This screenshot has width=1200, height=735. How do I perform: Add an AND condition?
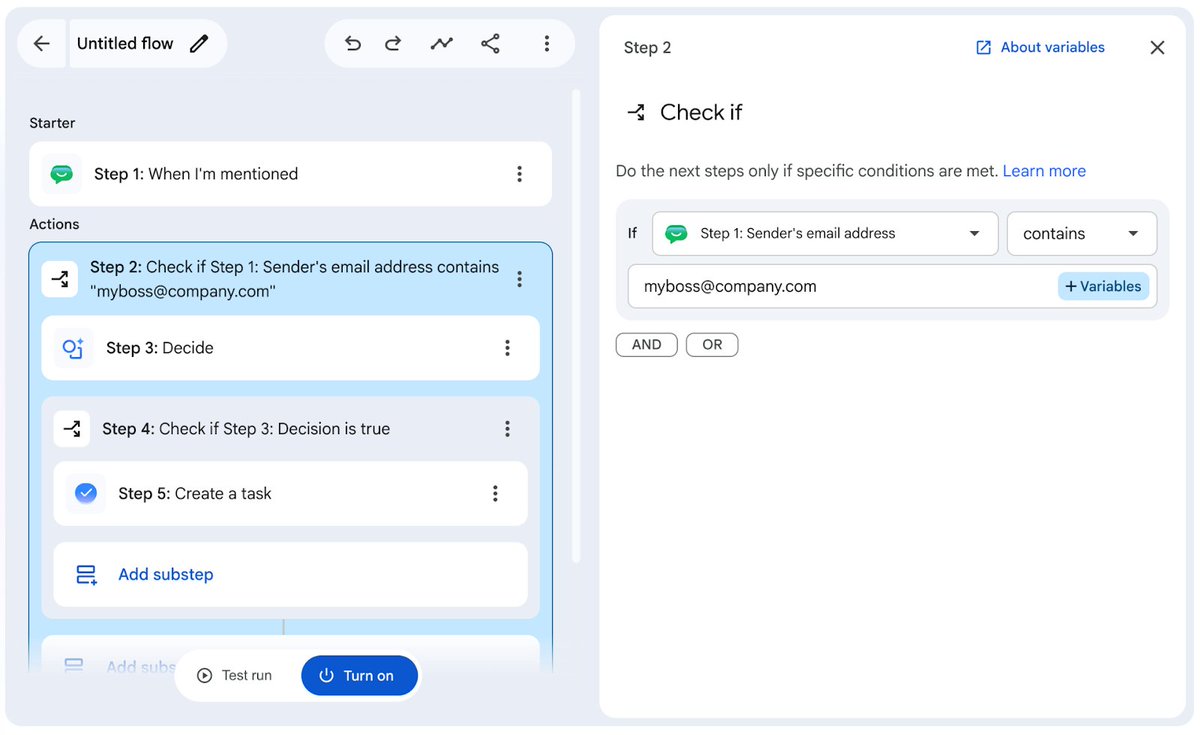coord(646,345)
